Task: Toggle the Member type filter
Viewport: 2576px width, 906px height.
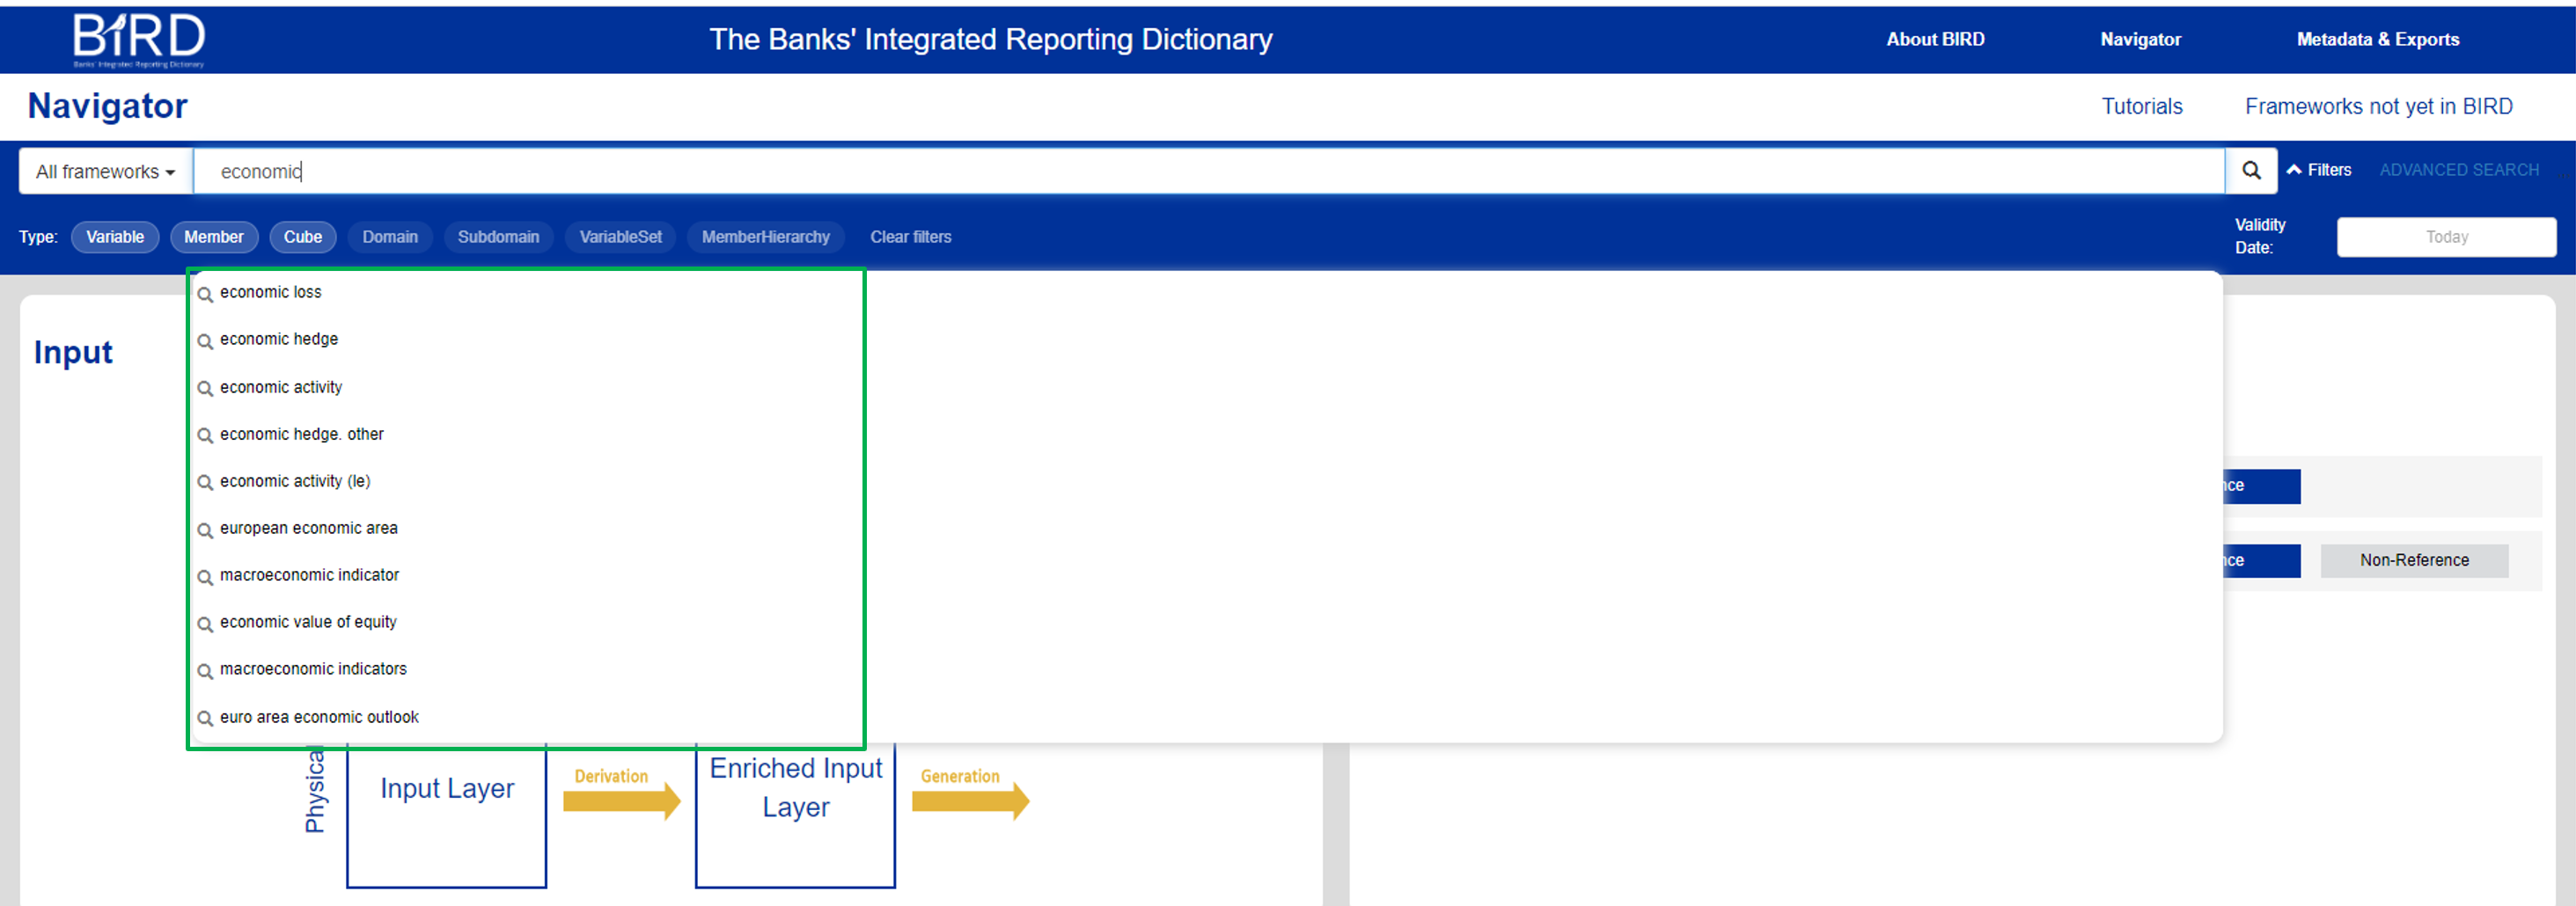Action: pos(213,237)
